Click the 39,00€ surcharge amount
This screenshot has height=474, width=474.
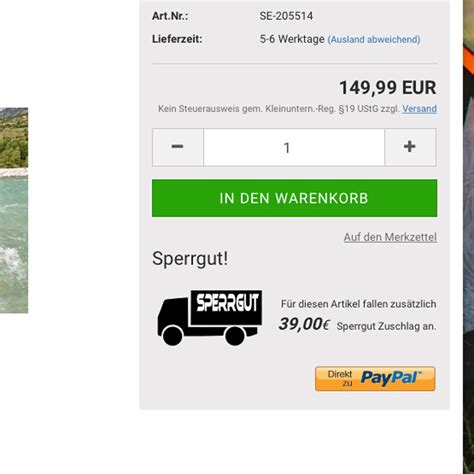304,324
